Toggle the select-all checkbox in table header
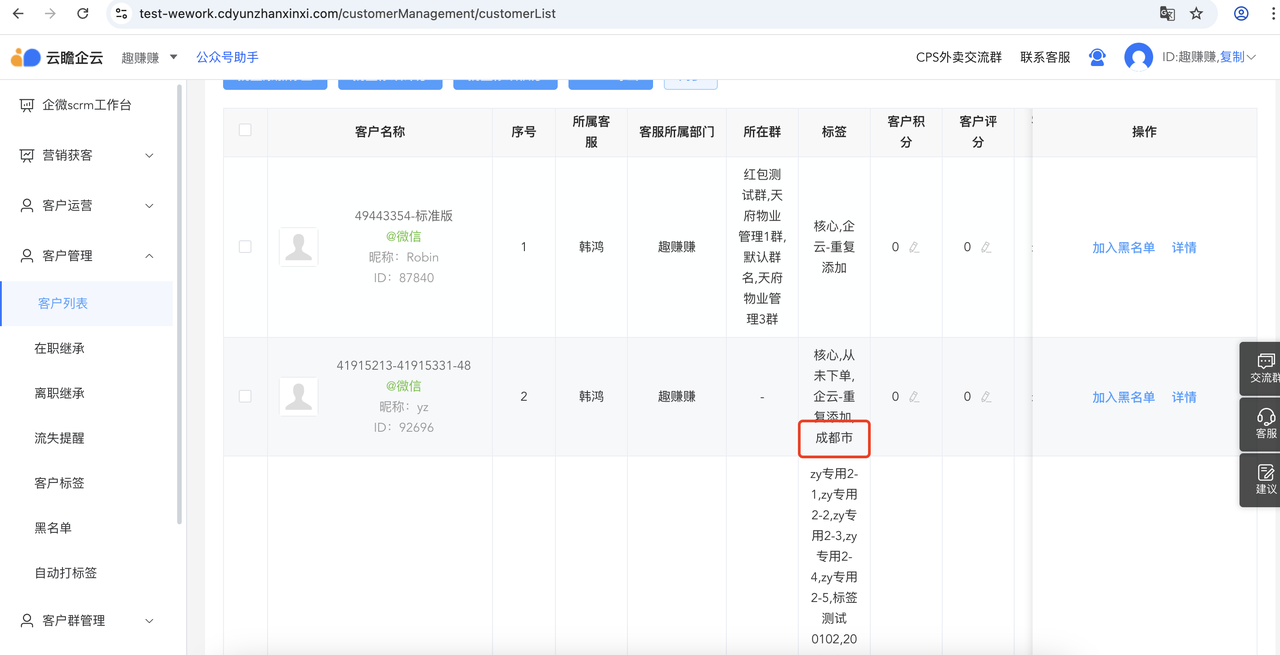The height and width of the screenshot is (655, 1280). [x=245, y=130]
